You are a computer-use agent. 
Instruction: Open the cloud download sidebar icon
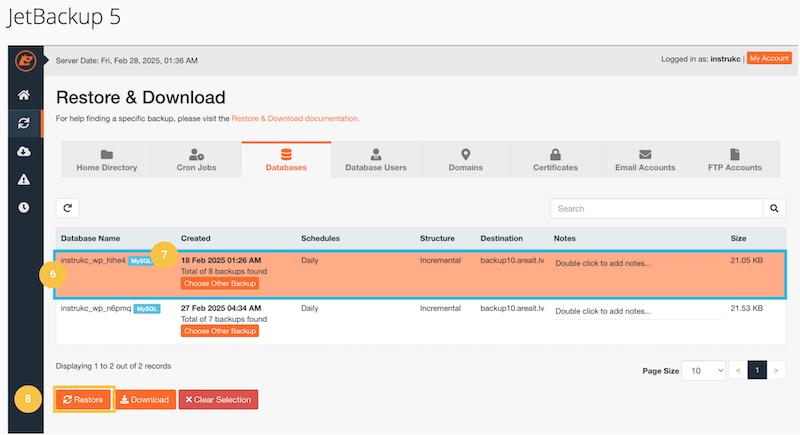(x=24, y=151)
